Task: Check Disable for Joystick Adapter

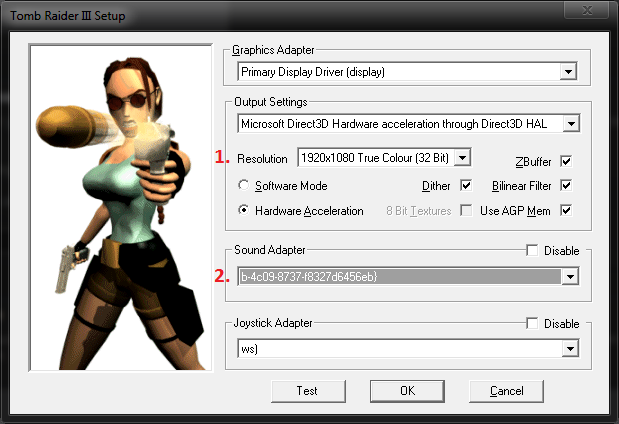Action: point(532,323)
